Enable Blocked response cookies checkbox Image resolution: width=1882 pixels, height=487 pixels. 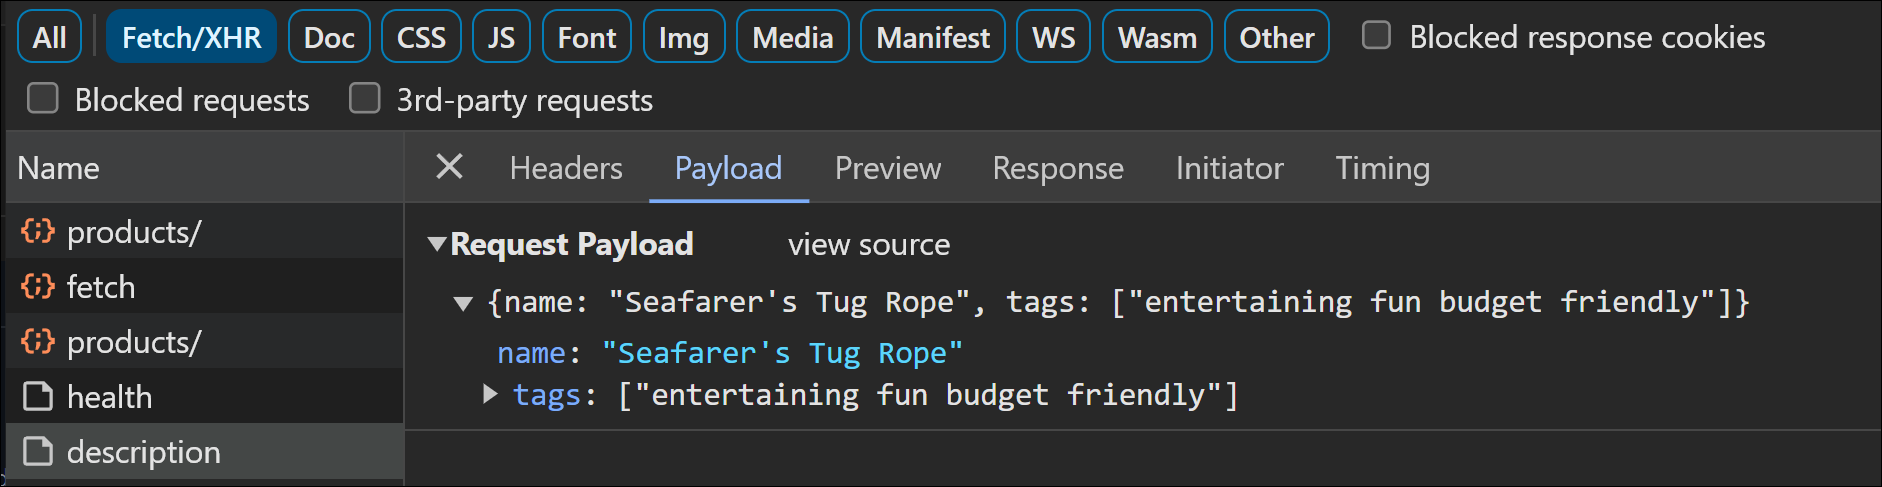coord(1377,36)
